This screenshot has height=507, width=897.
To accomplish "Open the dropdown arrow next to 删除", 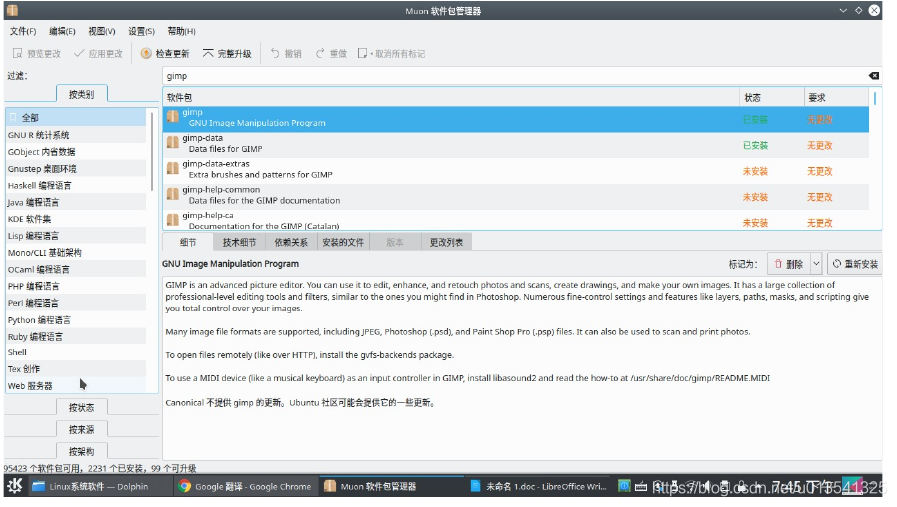I will click(x=816, y=264).
